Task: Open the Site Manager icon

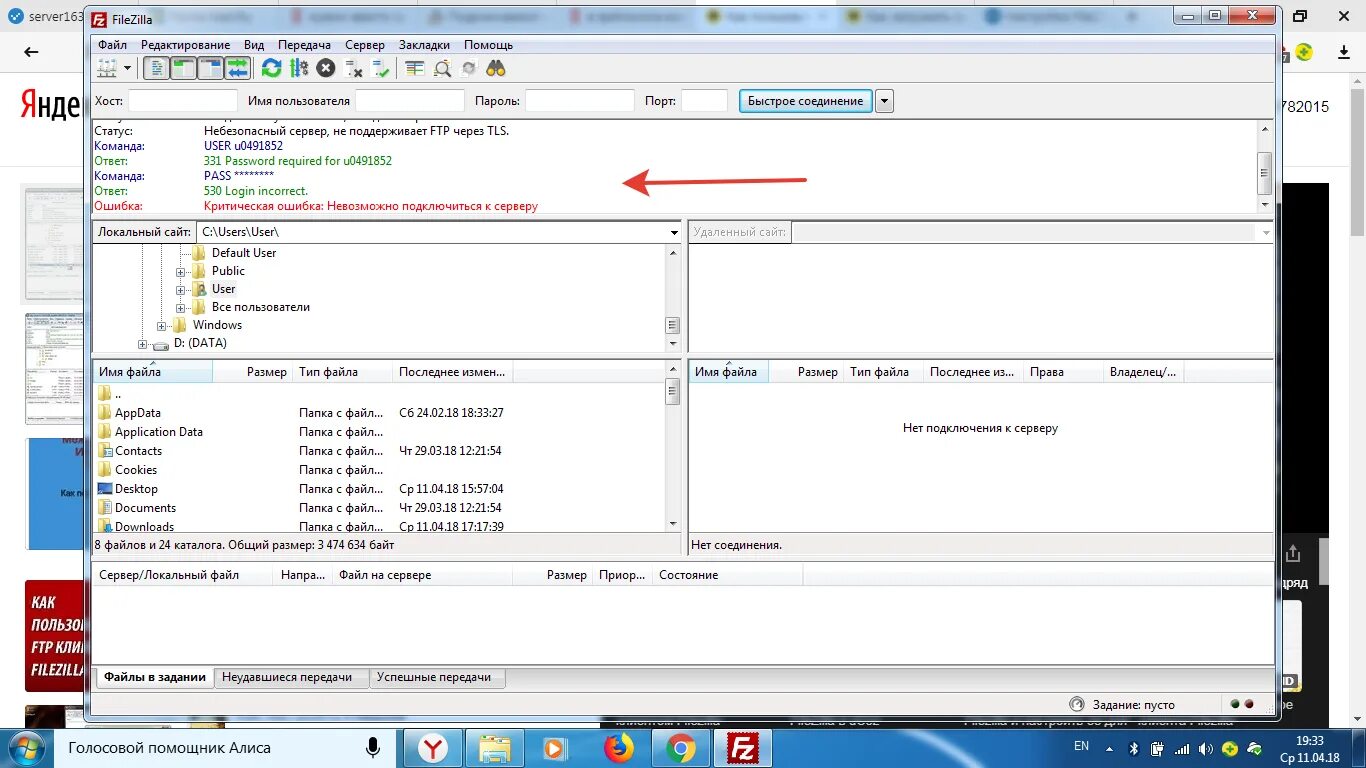Action: (x=106, y=68)
